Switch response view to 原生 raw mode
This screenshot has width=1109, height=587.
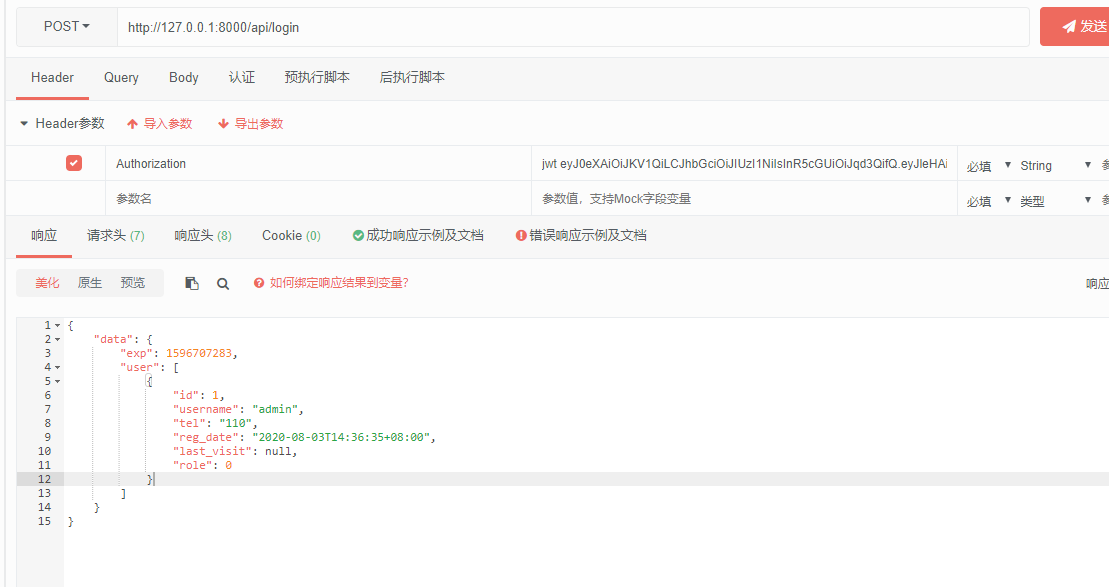pyautogui.click(x=90, y=283)
